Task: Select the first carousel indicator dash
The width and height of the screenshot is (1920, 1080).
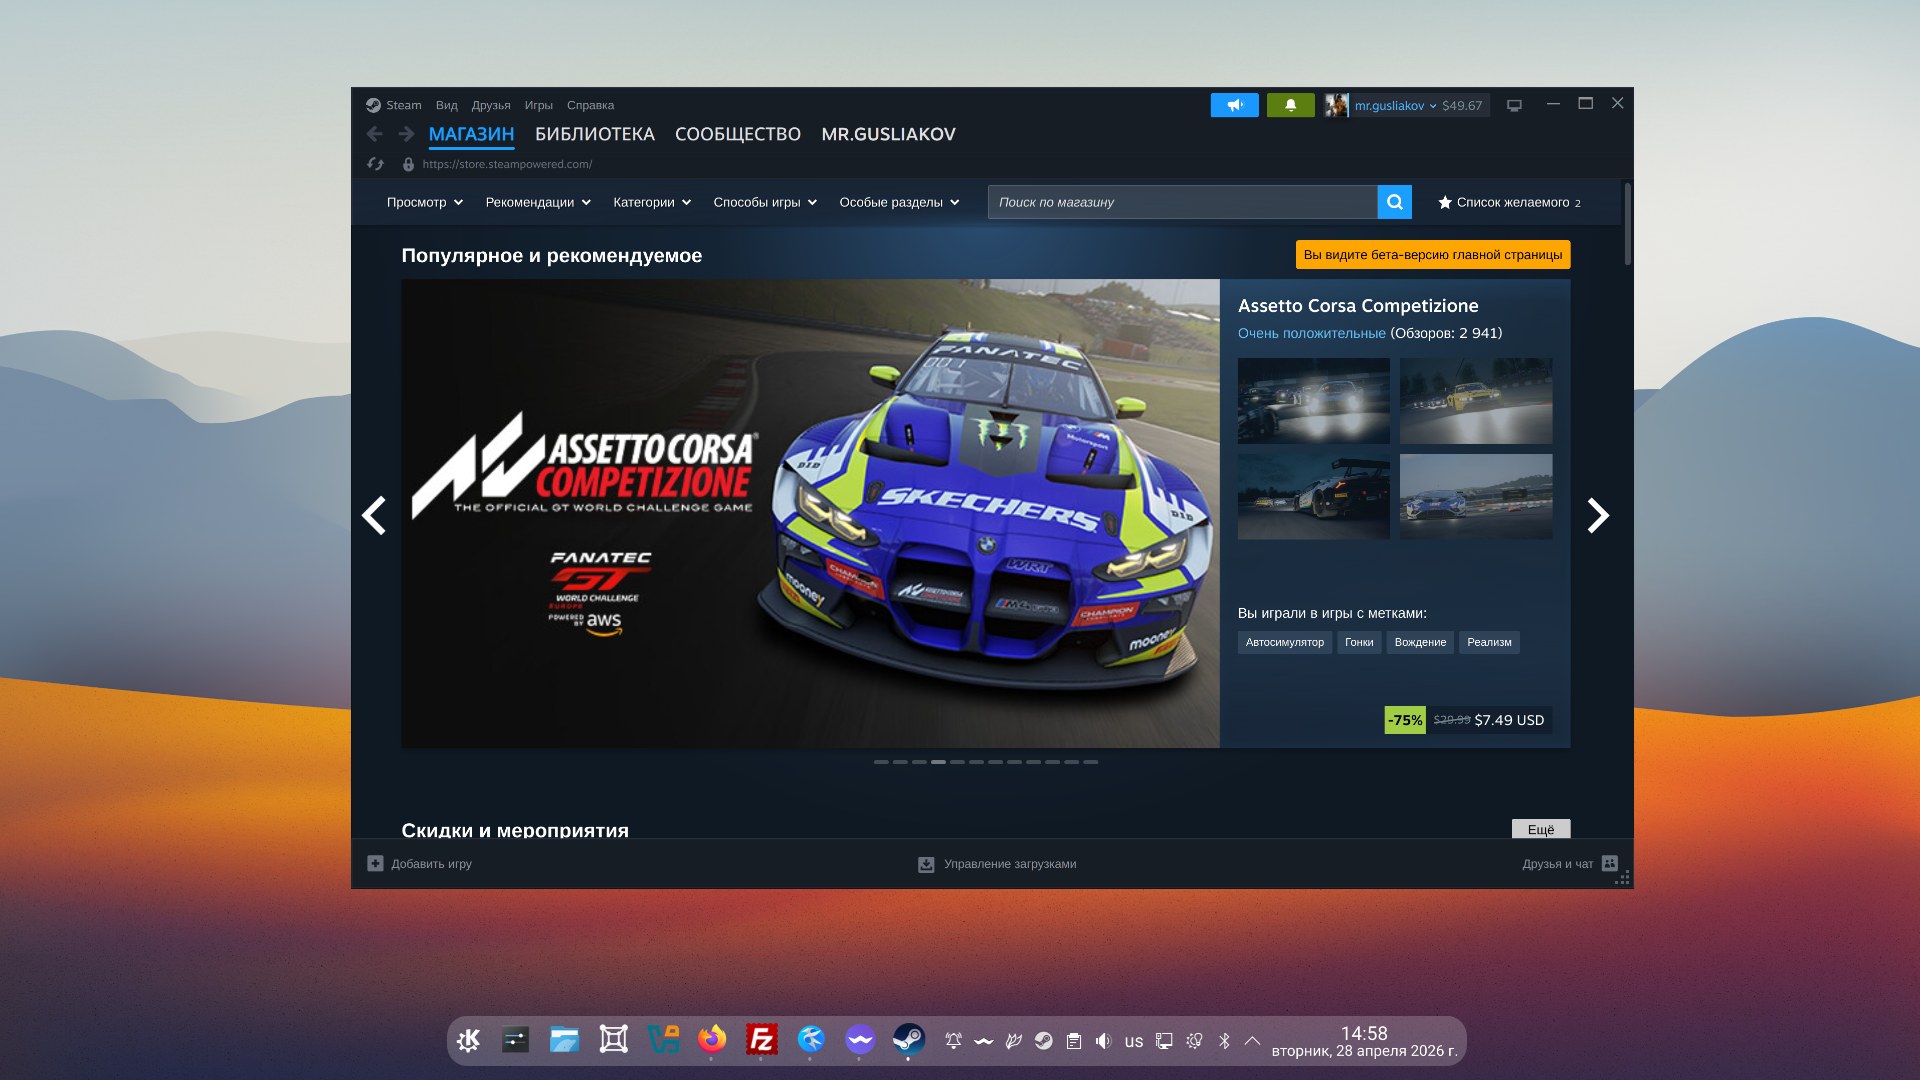Action: 881,762
